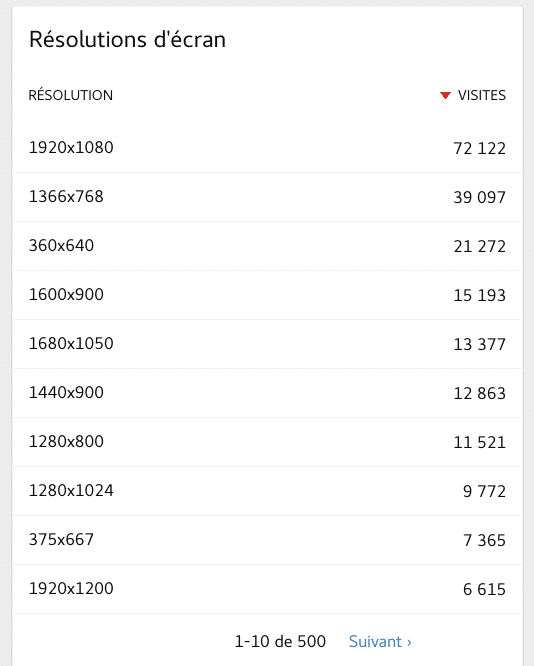Click the Résolutions d'écran widget title
Viewport: 534px width, 666px height.
tap(127, 40)
